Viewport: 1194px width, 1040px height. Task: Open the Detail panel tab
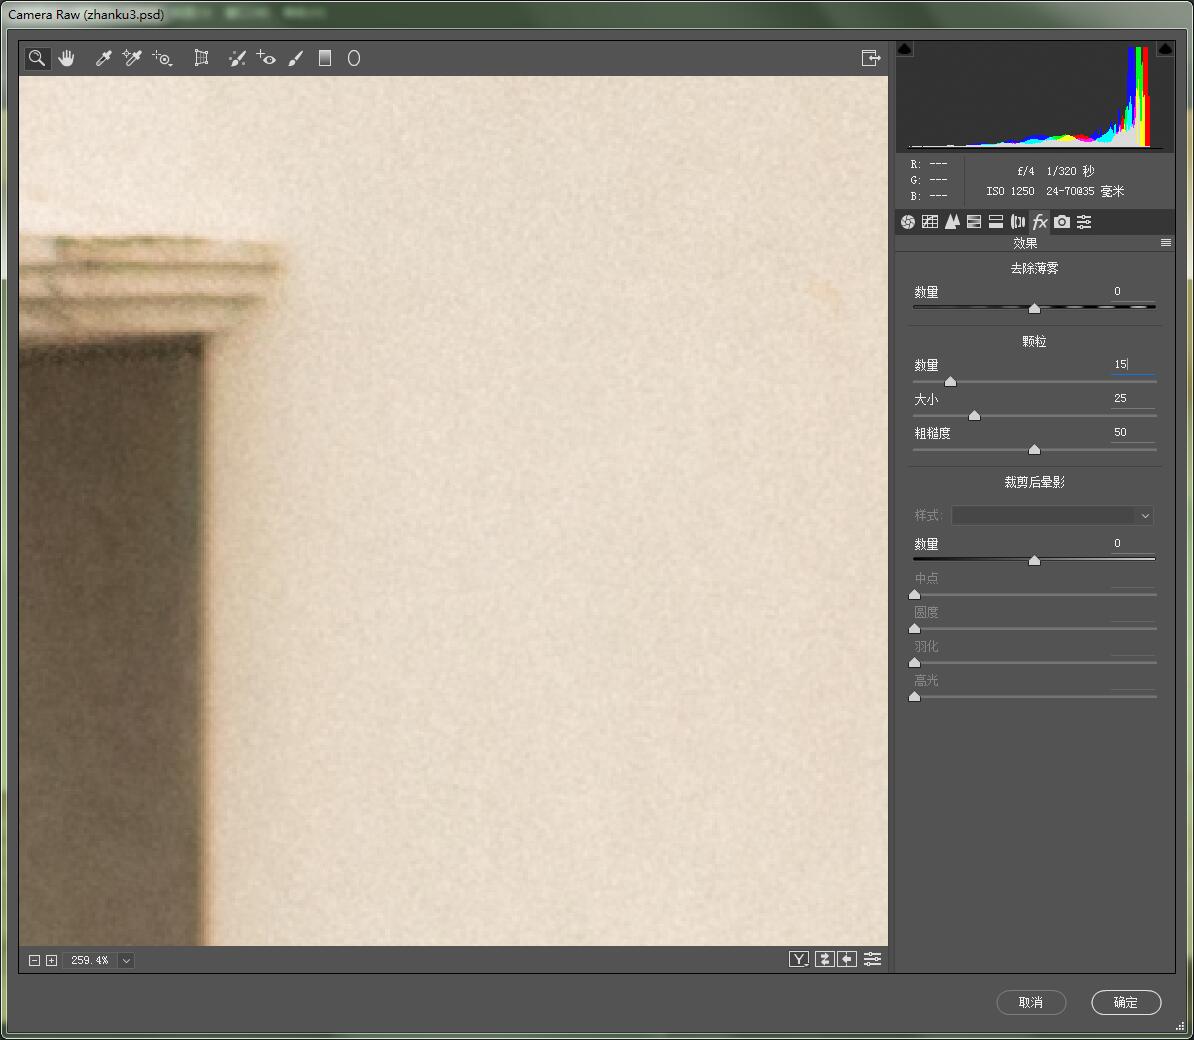pyautogui.click(x=952, y=222)
